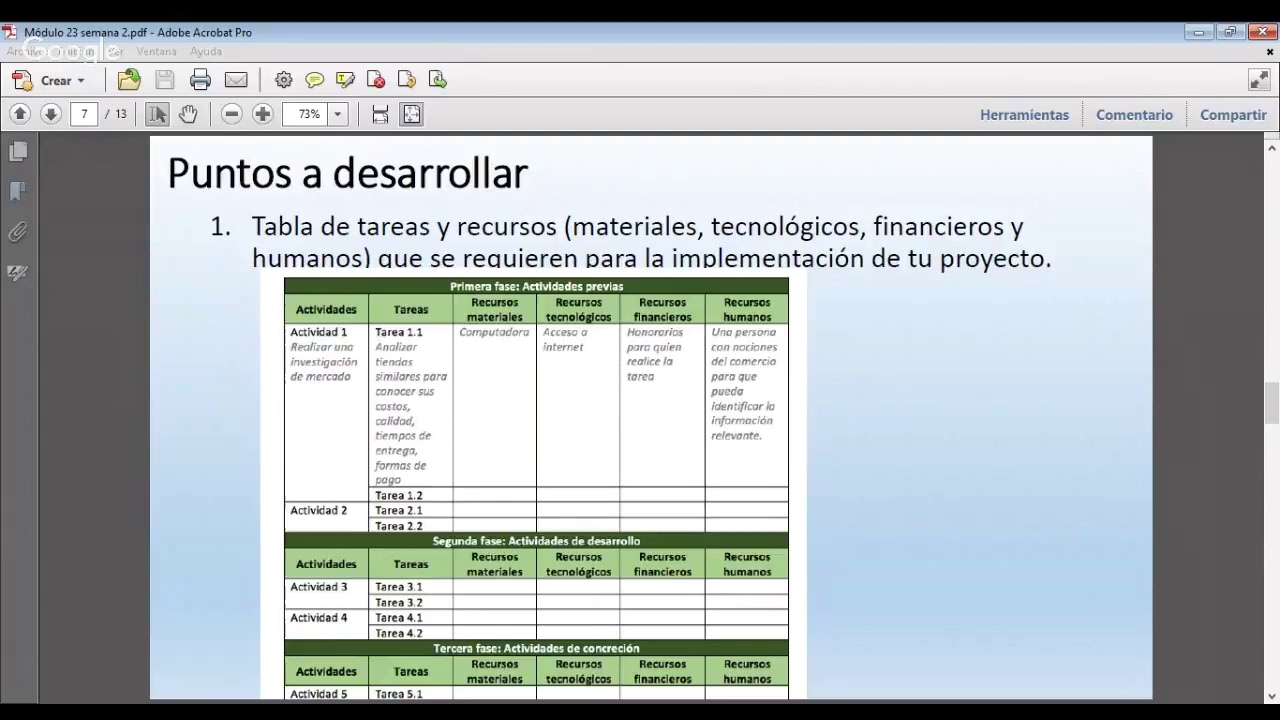The width and height of the screenshot is (1280, 720).
Task: Click the 'Actividad 5' cell
Action: 326,694
